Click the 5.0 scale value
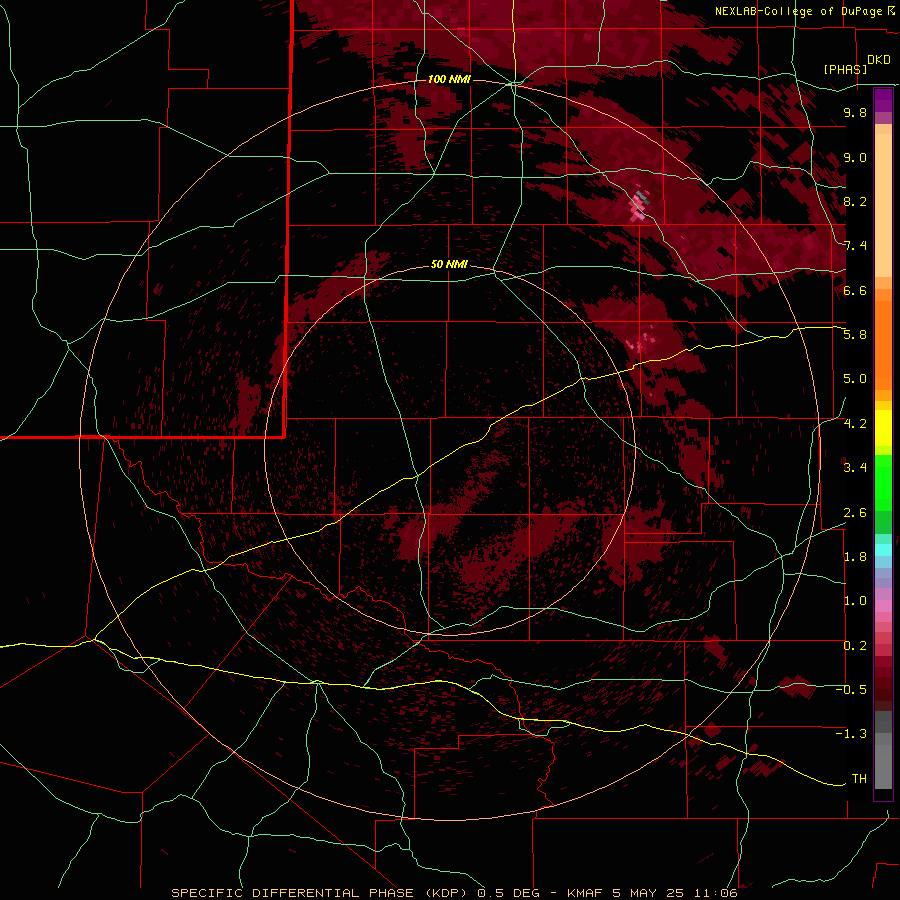The width and height of the screenshot is (900, 900). 855,379
